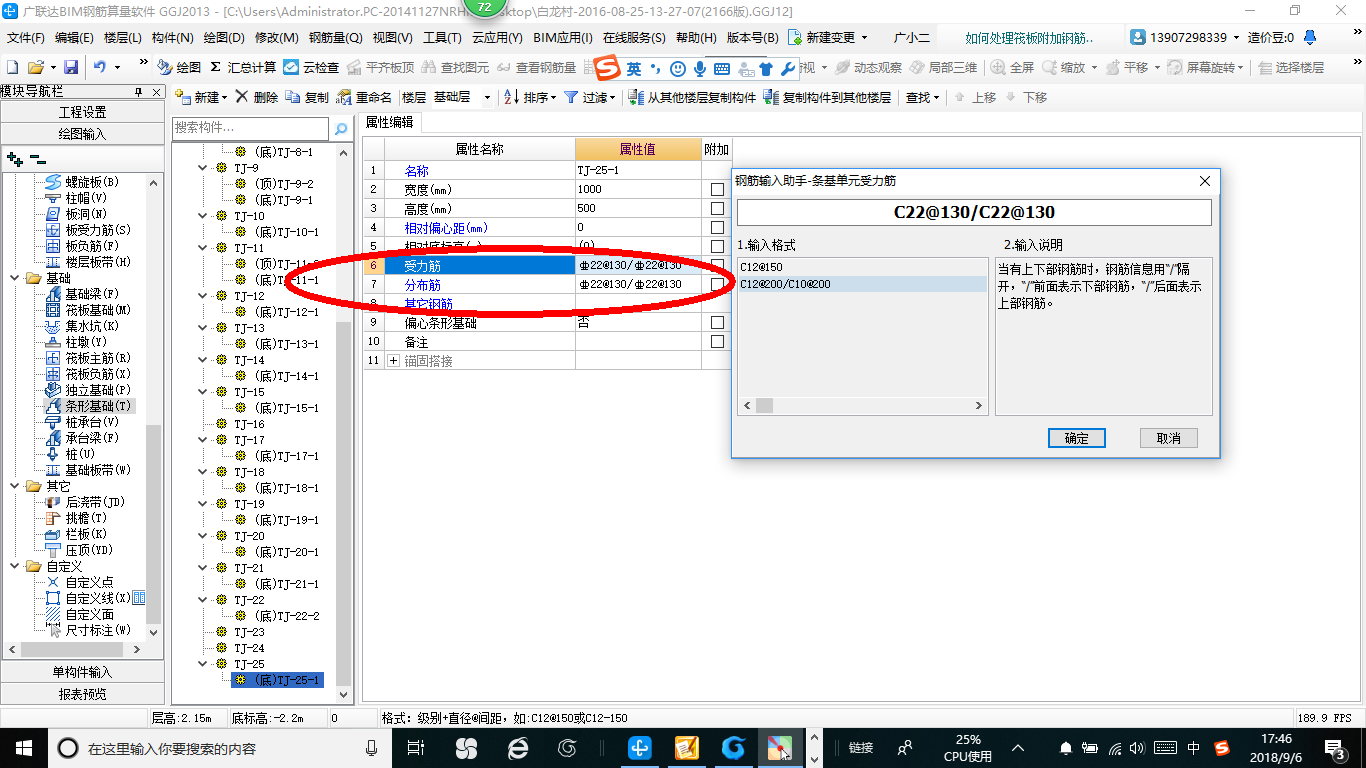The height and width of the screenshot is (768, 1366).
Task: Click 如何处理筏板附加钢筋 help link
Action: coord(1029,38)
